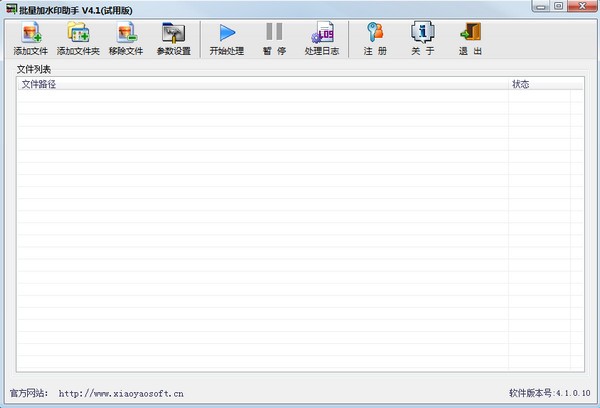Click the 文件路径 column header
The image size is (600, 408).
pos(40,85)
